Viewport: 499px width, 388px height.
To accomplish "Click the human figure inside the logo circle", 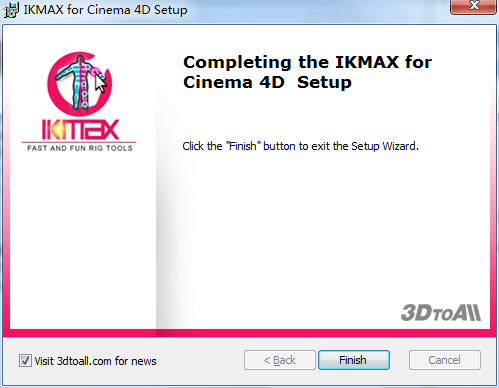I will click(x=78, y=83).
